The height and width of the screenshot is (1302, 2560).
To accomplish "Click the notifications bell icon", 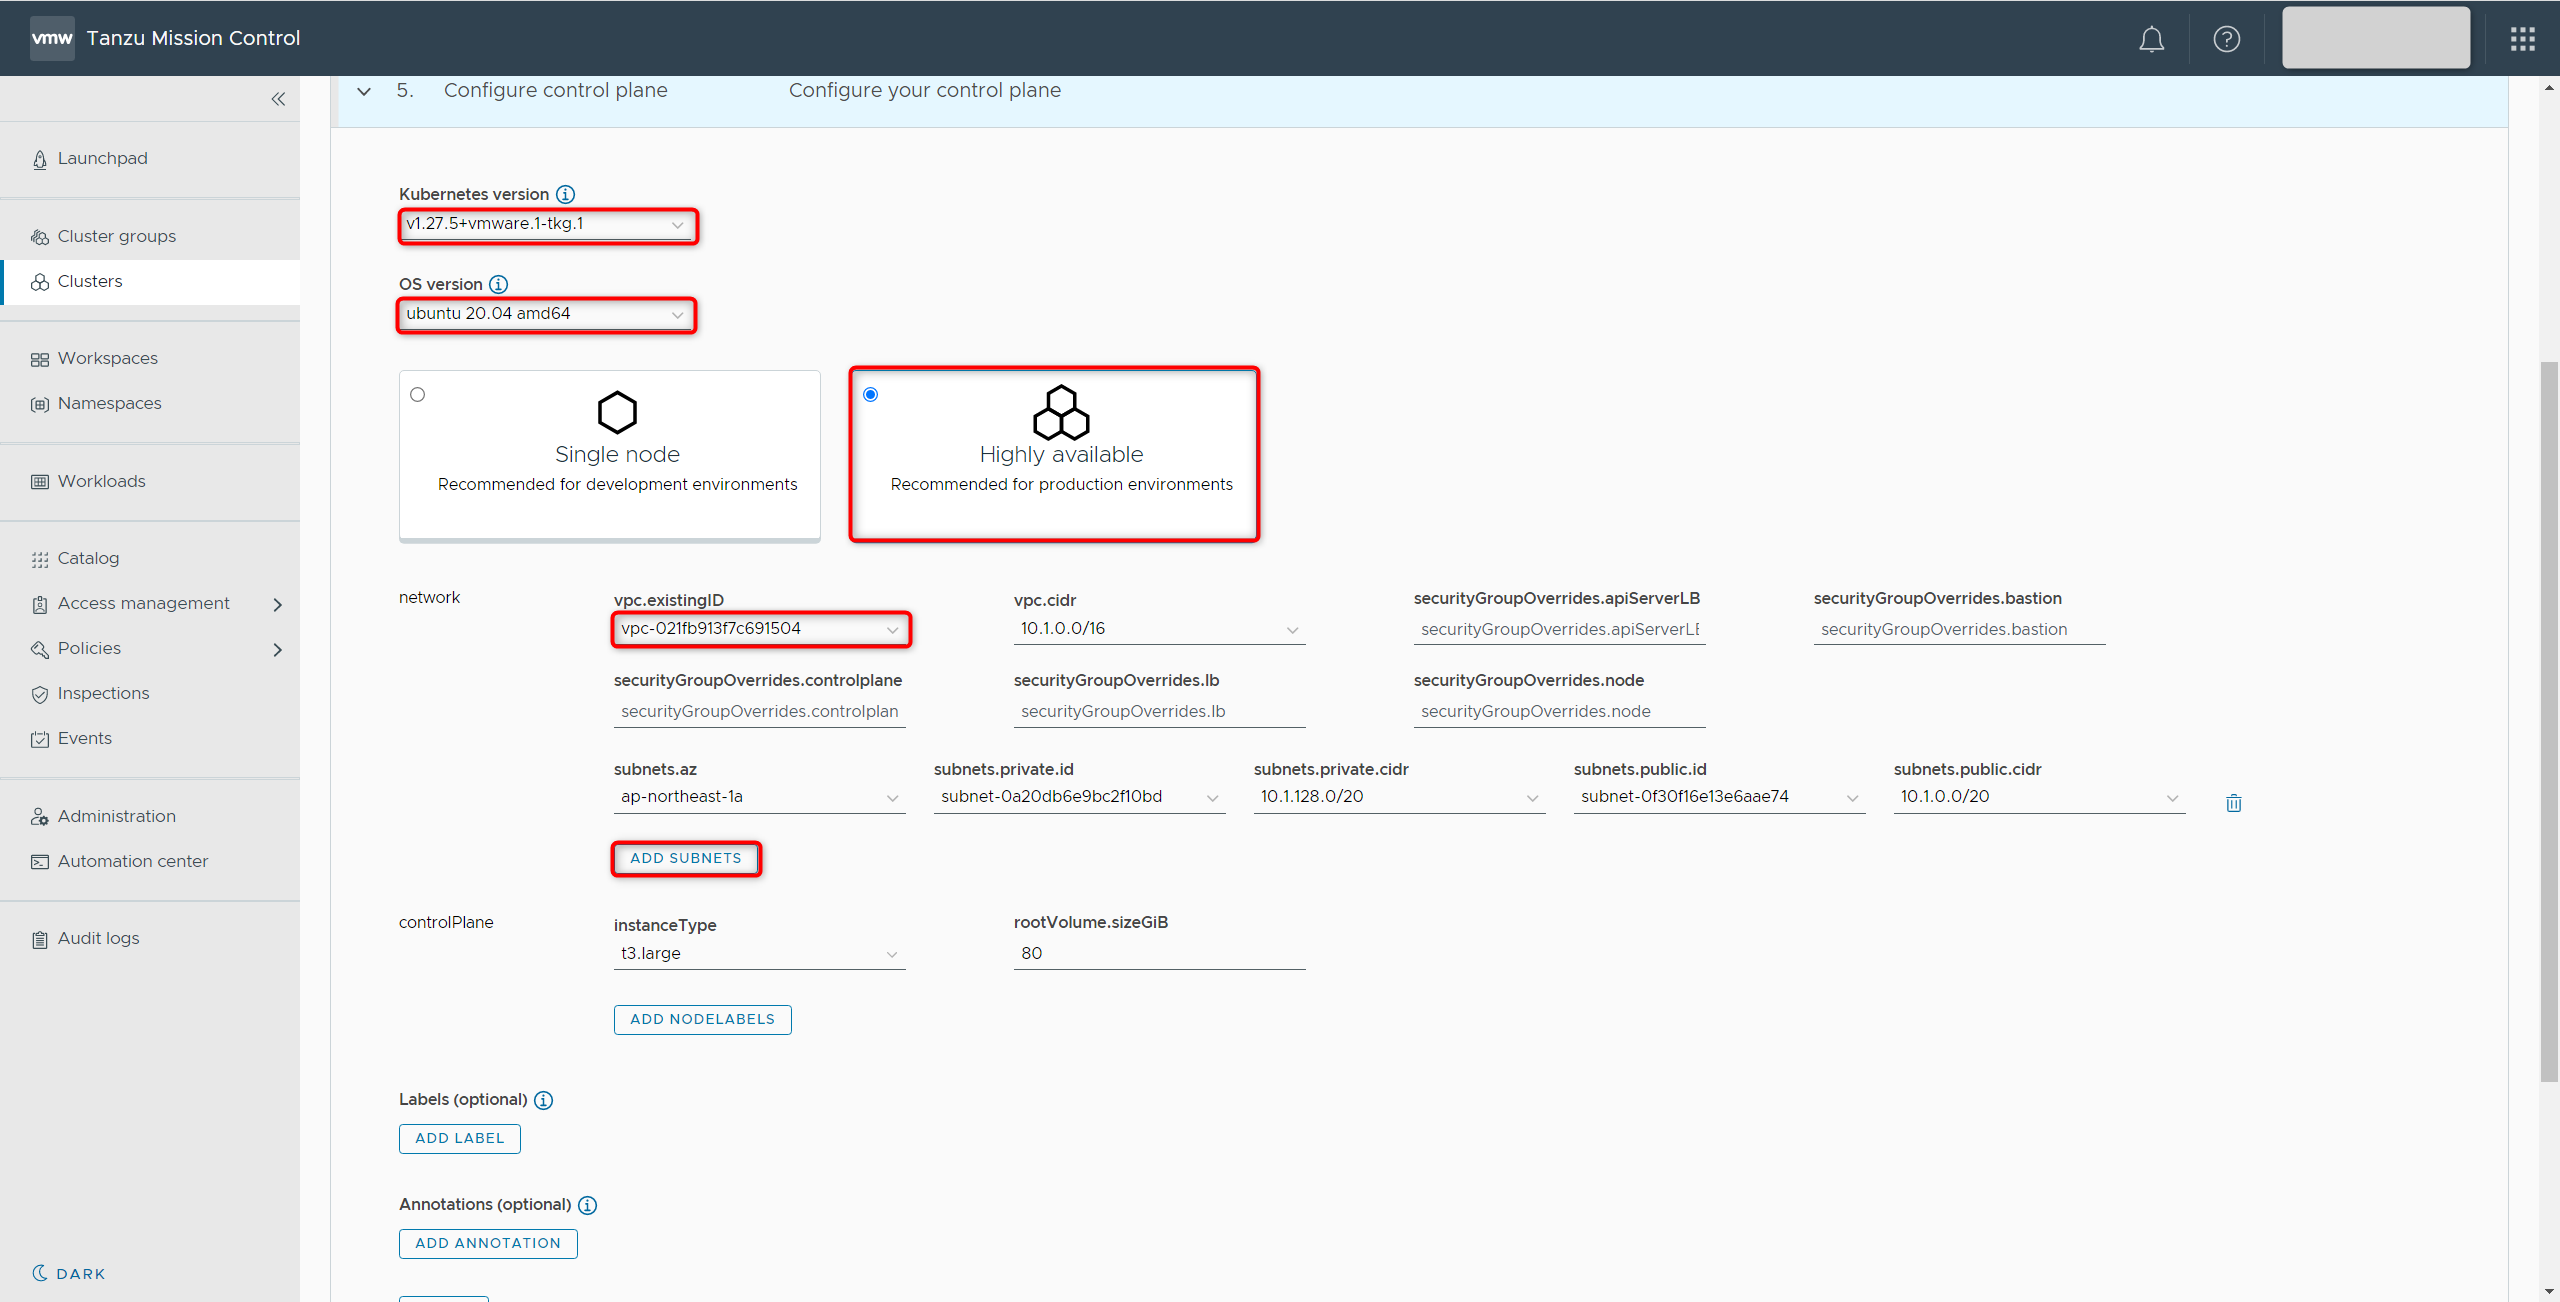I will 2151,39.
